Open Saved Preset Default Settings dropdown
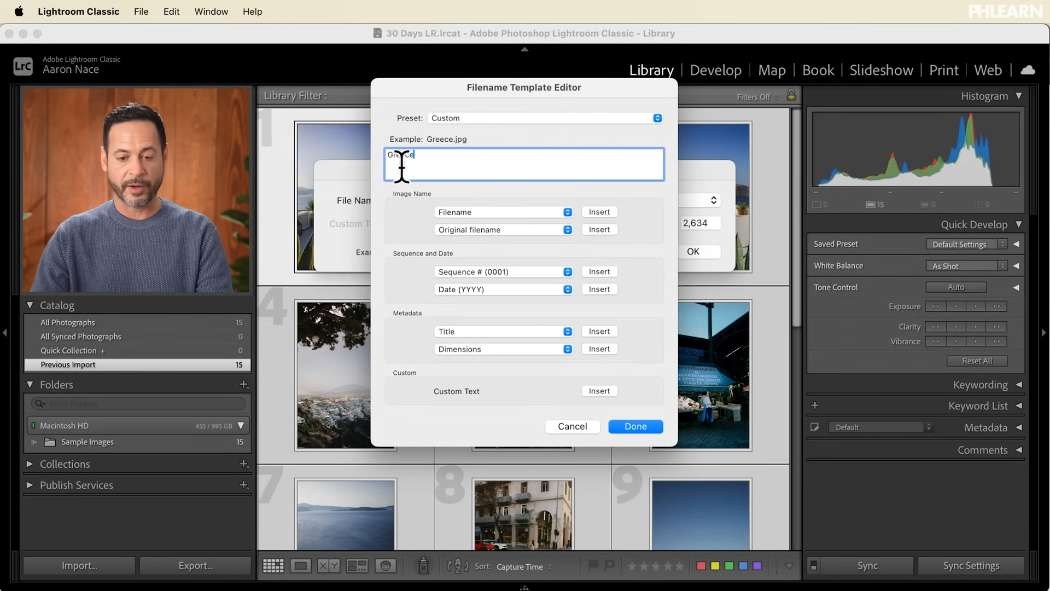The image size is (1050, 591). 966,244
